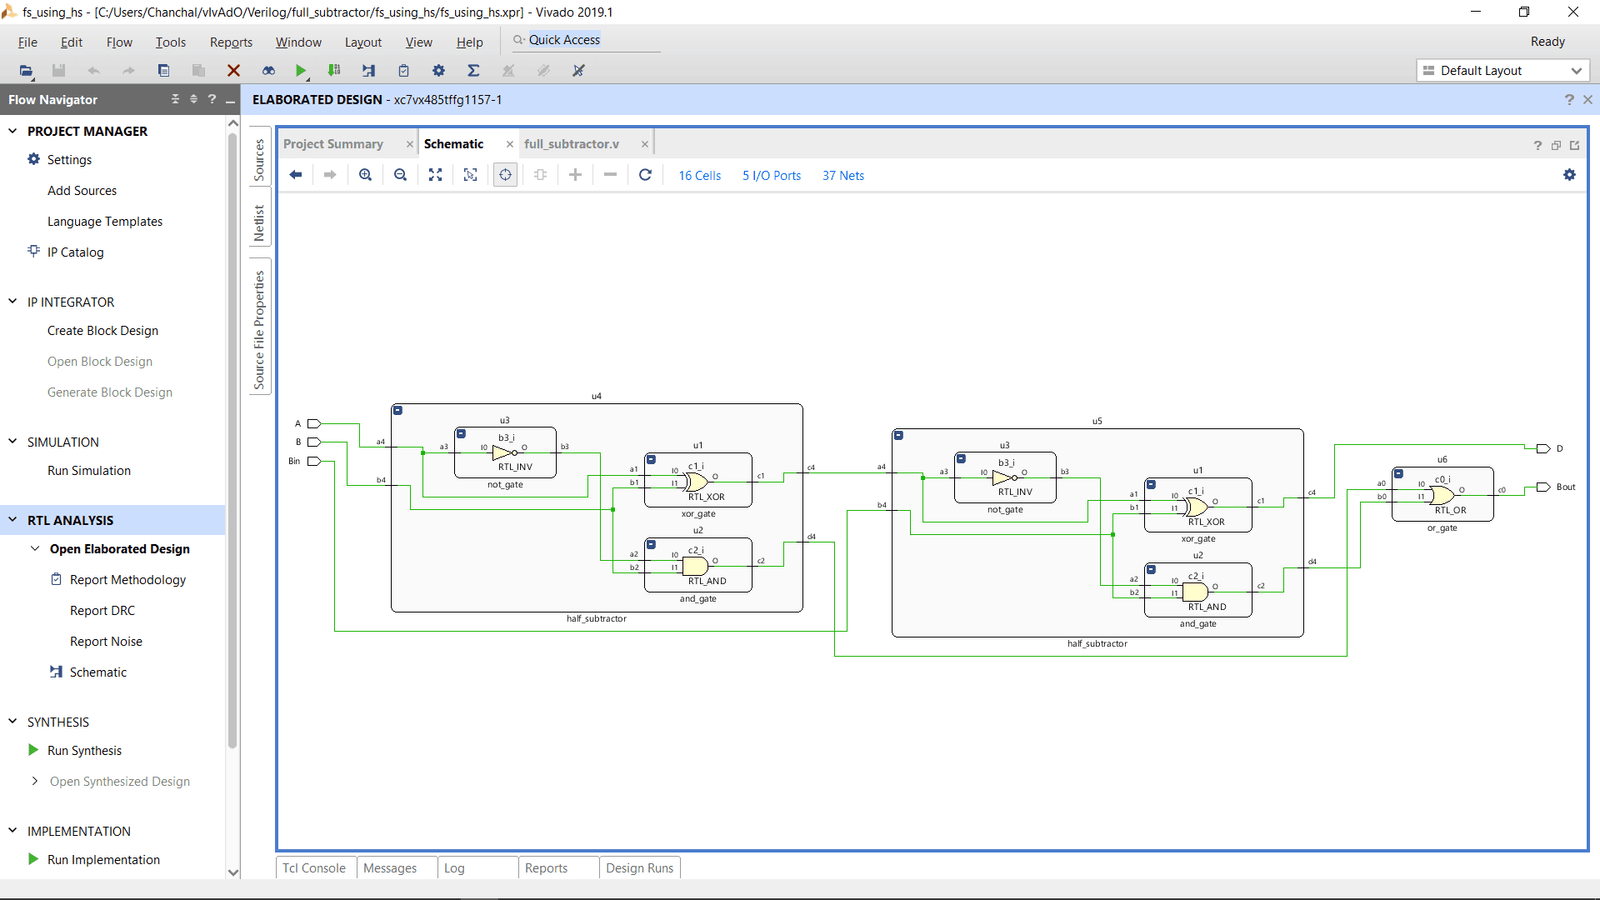Image resolution: width=1600 pixels, height=900 pixels.
Task: Minimize the Flow Navigator panel
Action: pos(230,100)
